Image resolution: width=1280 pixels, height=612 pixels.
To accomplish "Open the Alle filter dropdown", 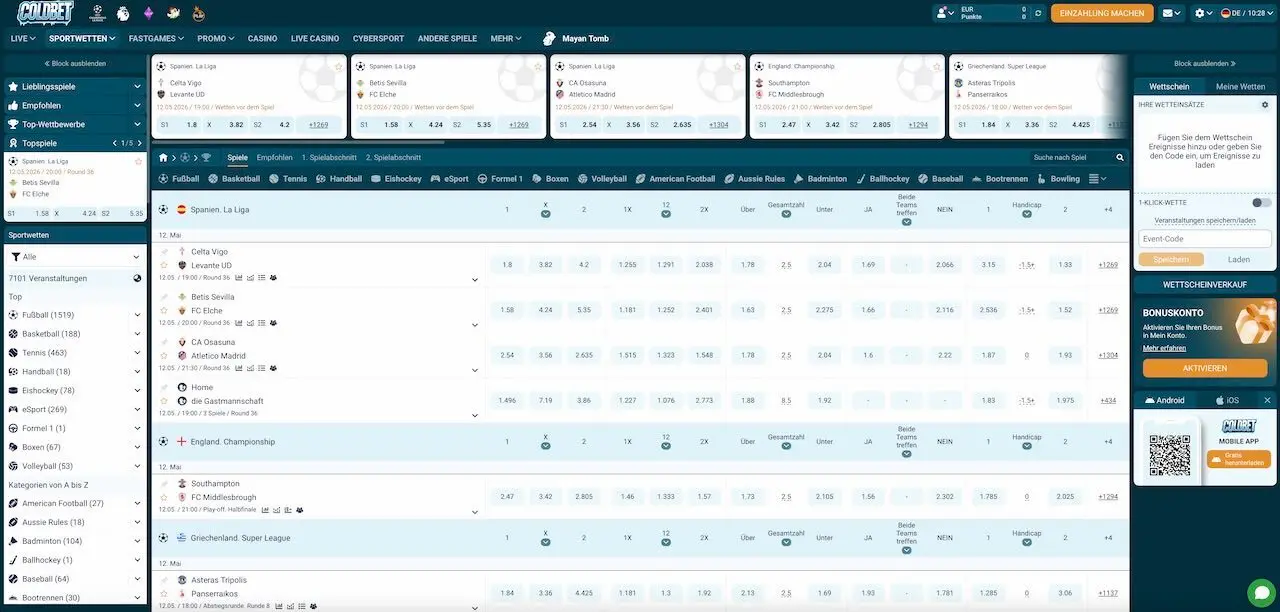I will 75,257.
